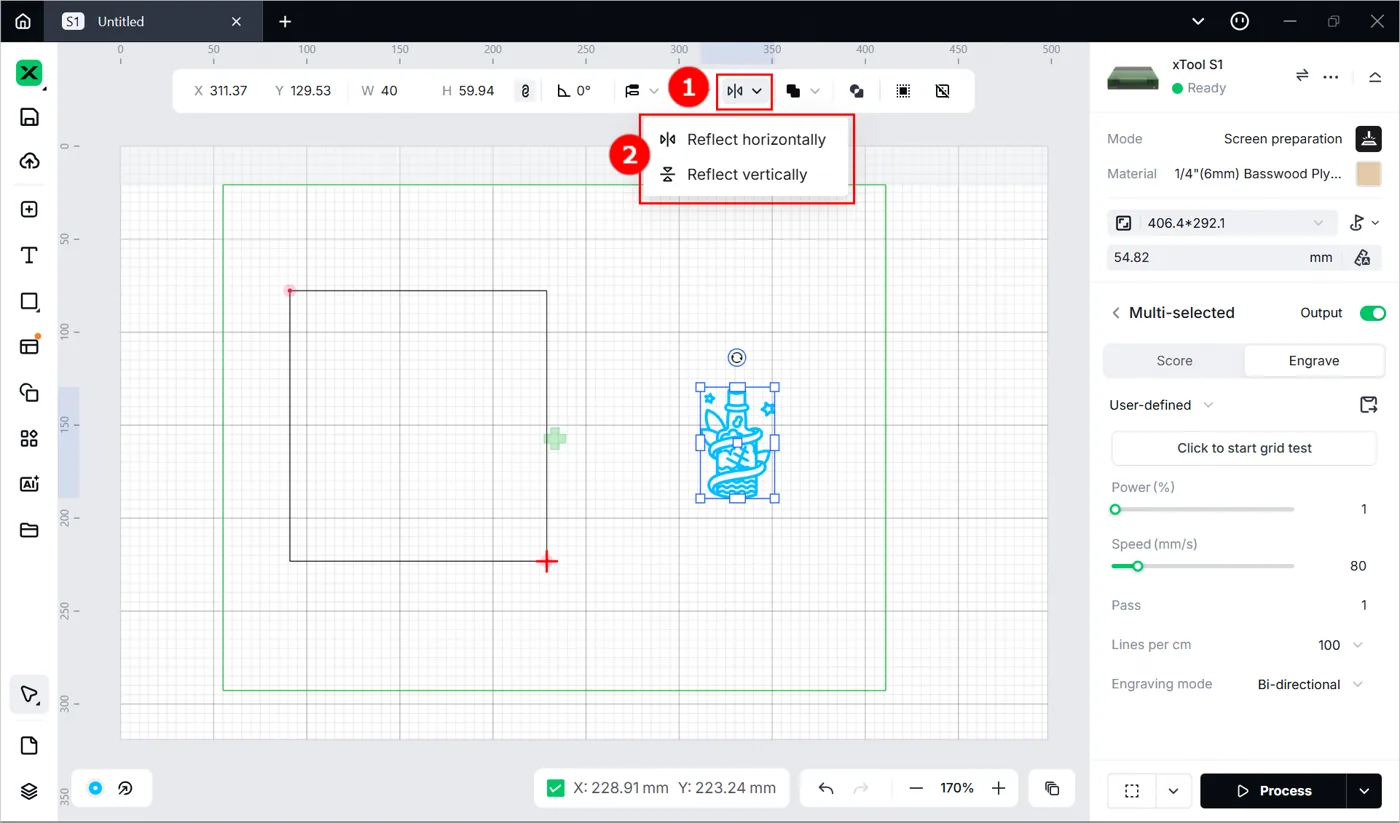Select the Text tool
Image resolution: width=1400 pixels, height=823 pixels.
click(29, 256)
